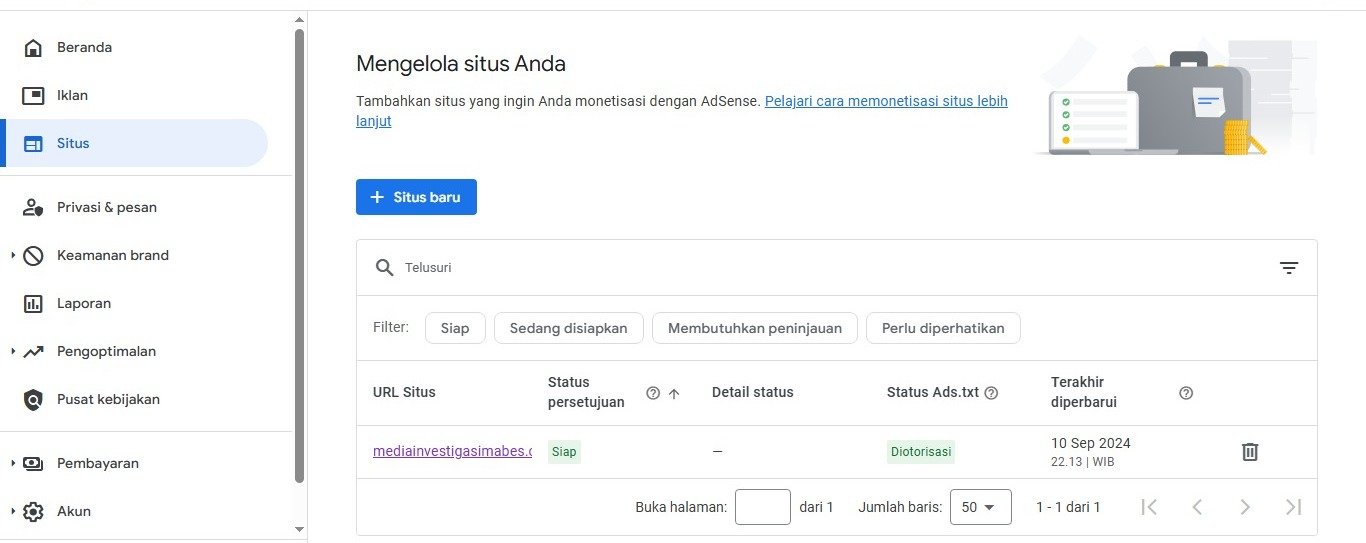
Task: Click the Detail status column header
Action: (753, 392)
